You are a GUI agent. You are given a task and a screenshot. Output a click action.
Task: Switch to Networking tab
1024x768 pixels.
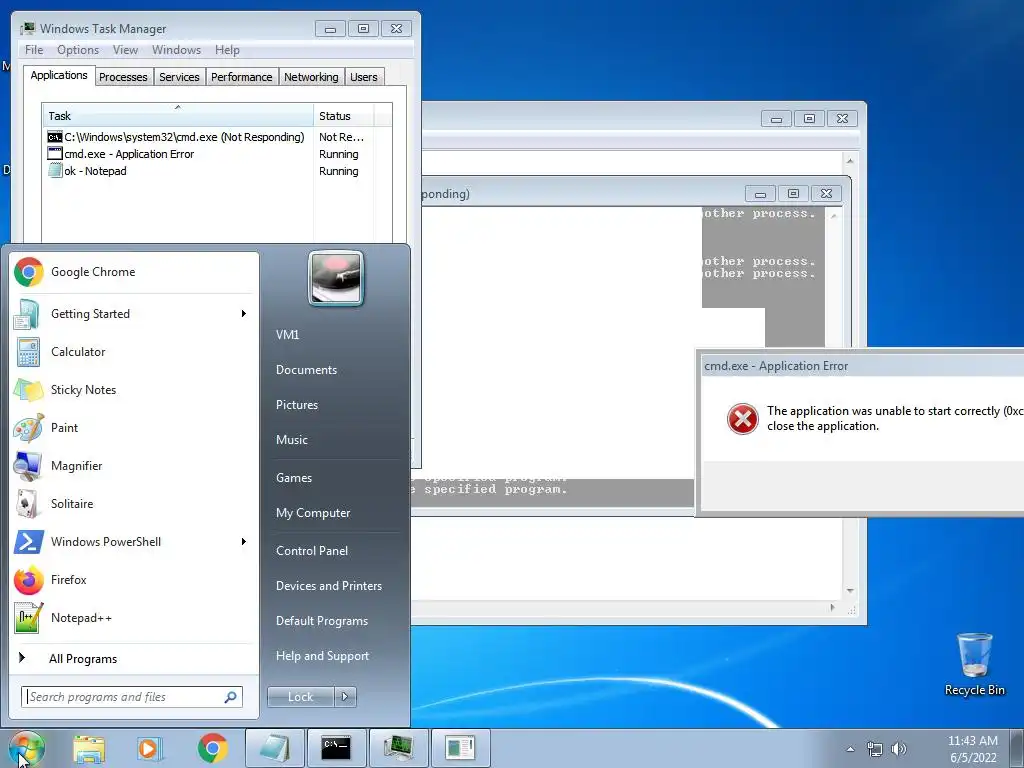(311, 77)
